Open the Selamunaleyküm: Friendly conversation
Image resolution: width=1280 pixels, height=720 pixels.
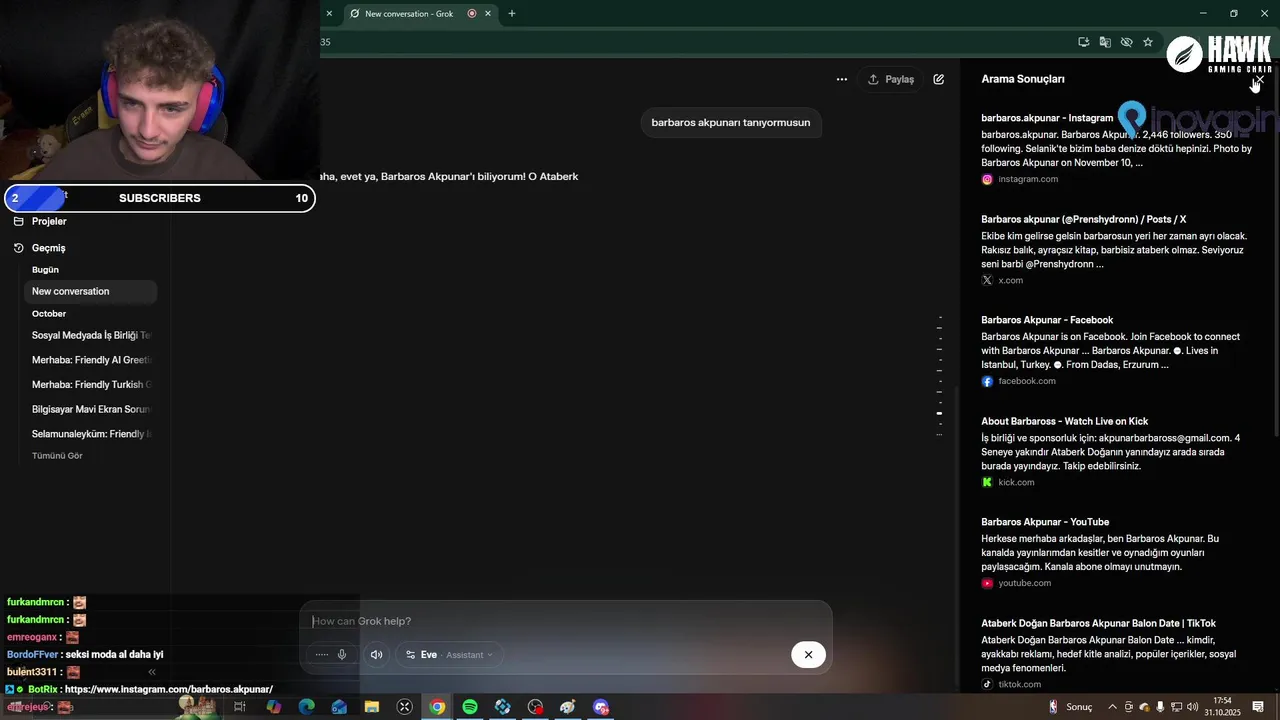[x=90, y=434]
